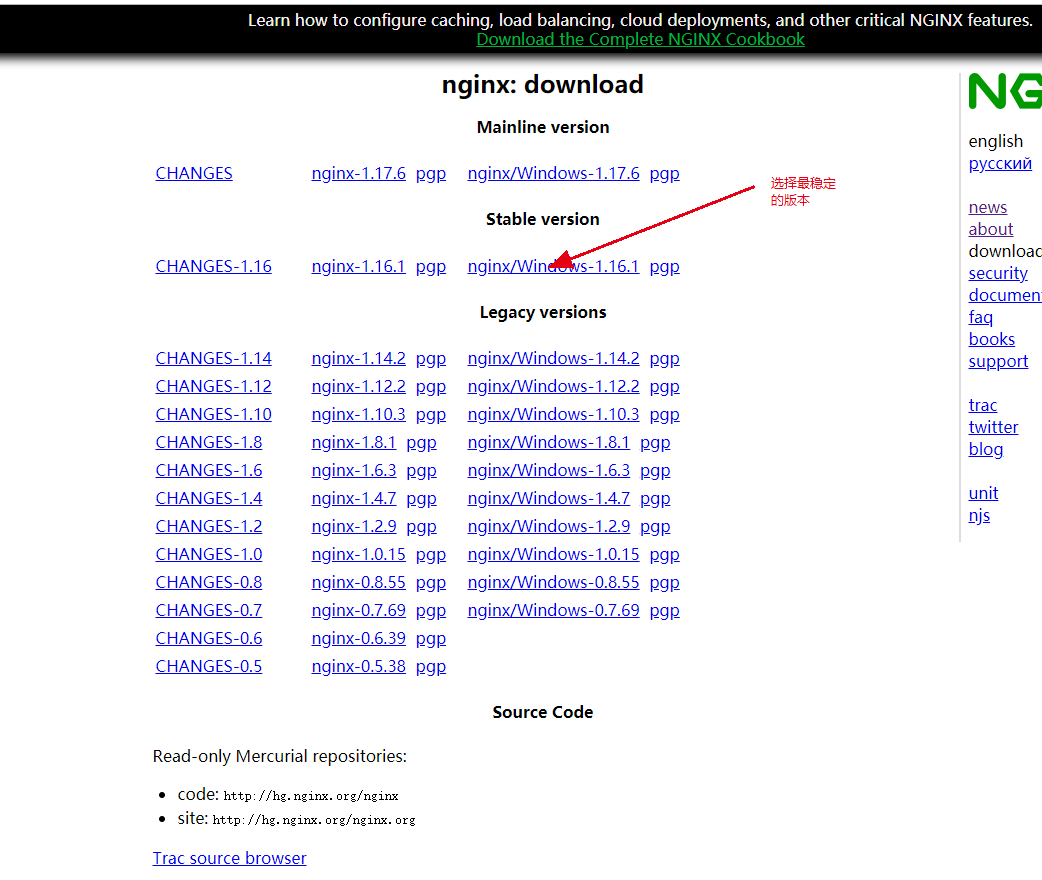Open pgp signature for nginx-0.5.38
This screenshot has height=880, width=1042.
(x=431, y=667)
